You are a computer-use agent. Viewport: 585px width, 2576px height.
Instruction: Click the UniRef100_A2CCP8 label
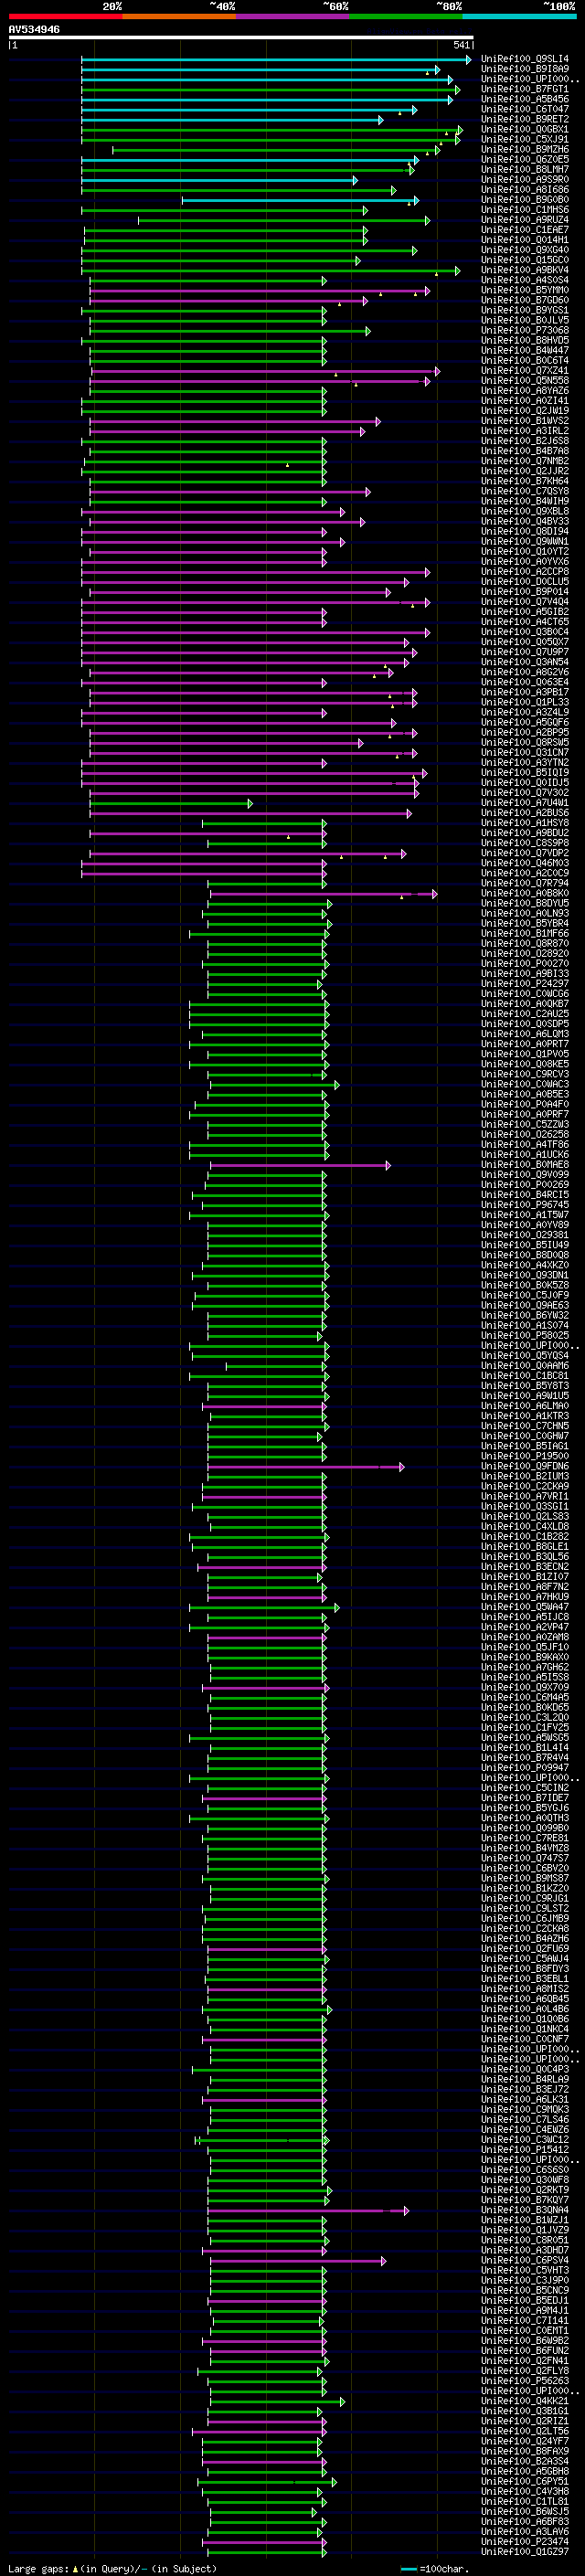click(x=525, y=571)
